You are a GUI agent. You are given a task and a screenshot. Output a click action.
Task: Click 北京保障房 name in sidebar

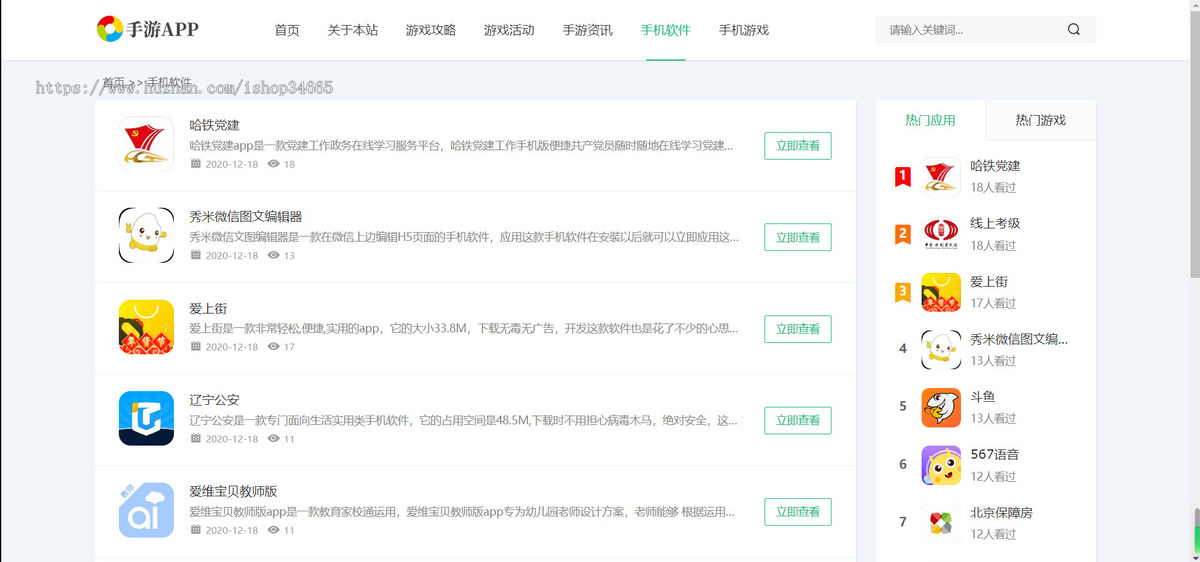pyautogui.click(x=1001, y=512)
